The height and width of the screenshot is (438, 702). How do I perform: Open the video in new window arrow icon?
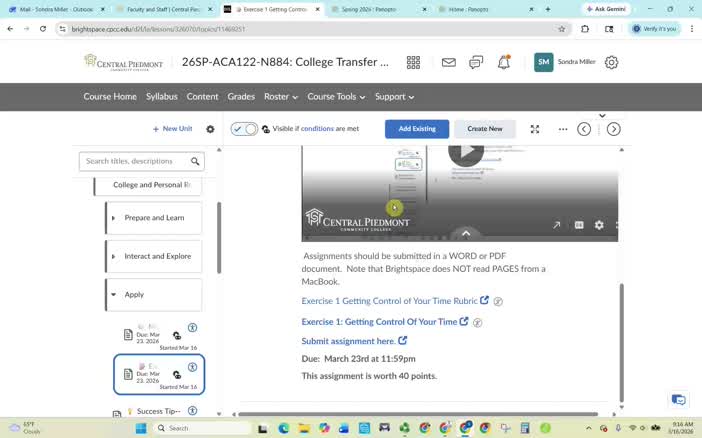556,225
